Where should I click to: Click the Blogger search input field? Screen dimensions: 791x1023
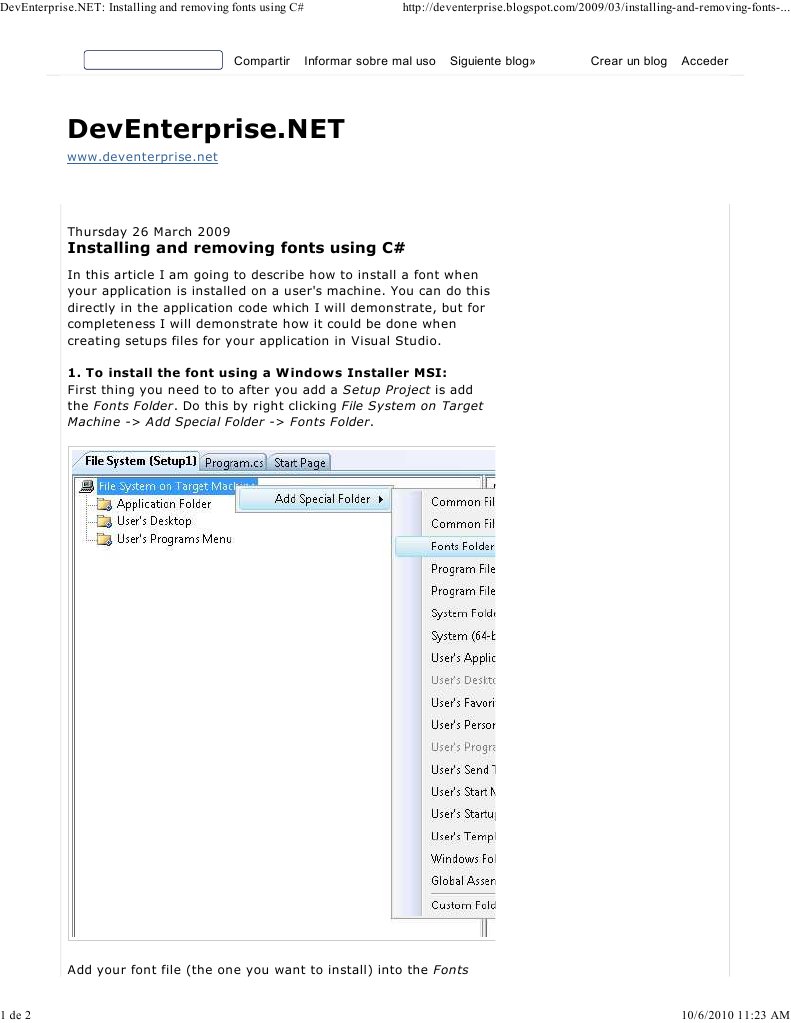(x=153, y=60)
